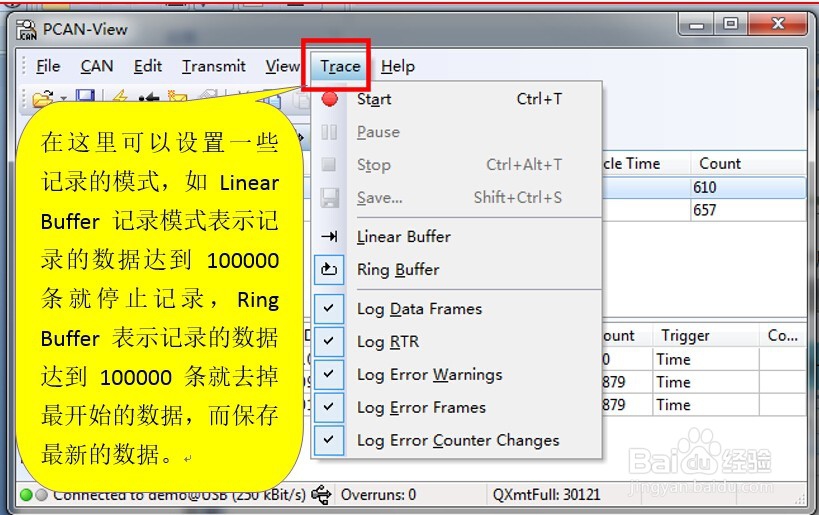The width and height of the screenshot is (819, 515).
Task: Open the File menu
Action: (x=48, y=66)
